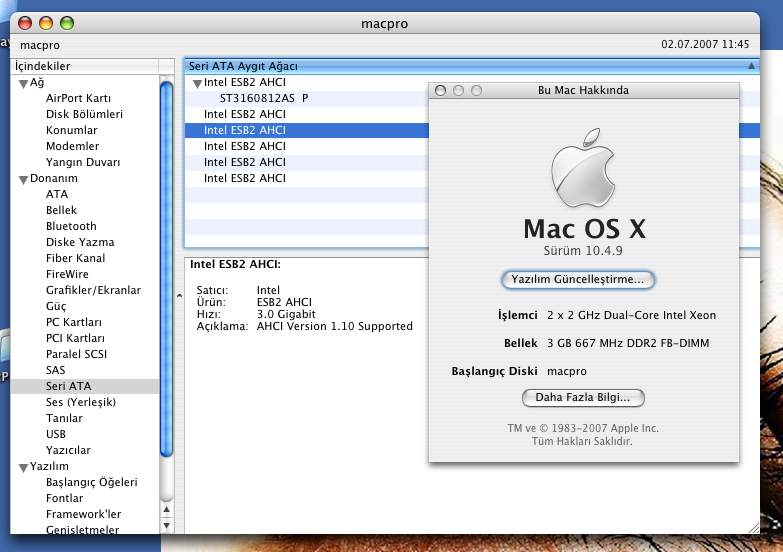Select the Intel ESB2 AHCI row just below the ST3160812AS drive
This screenshot has height=552, width=783.
307,114
